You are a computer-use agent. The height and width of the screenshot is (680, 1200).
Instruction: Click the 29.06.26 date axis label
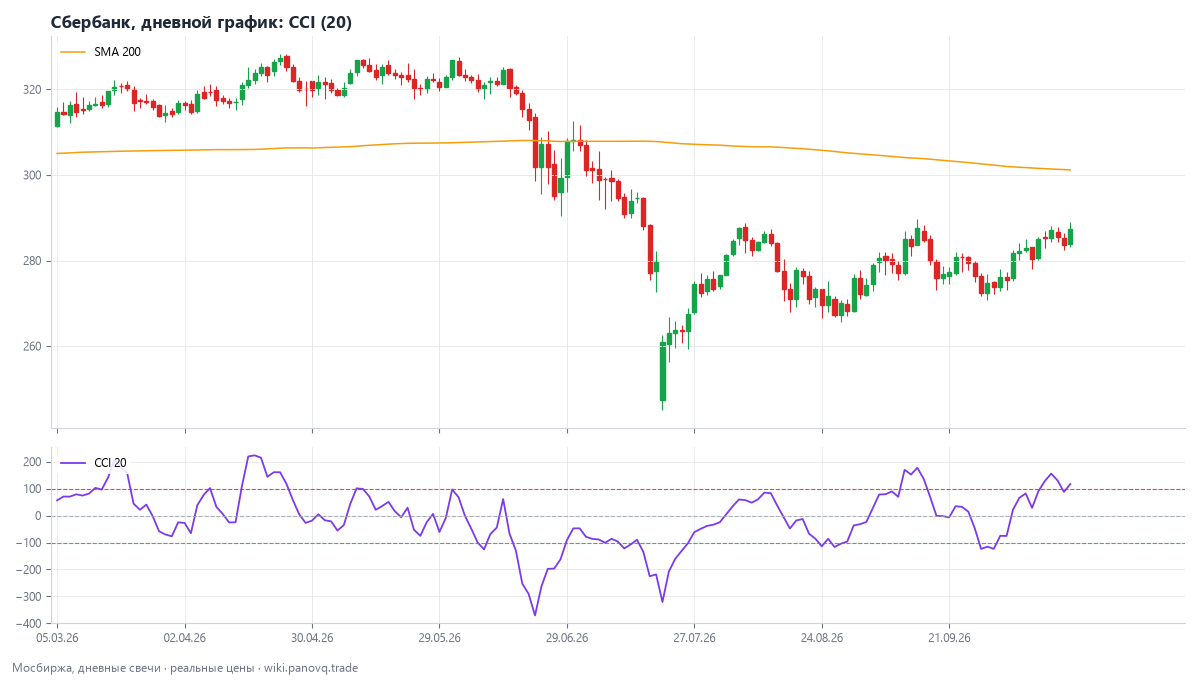(567, 637)
